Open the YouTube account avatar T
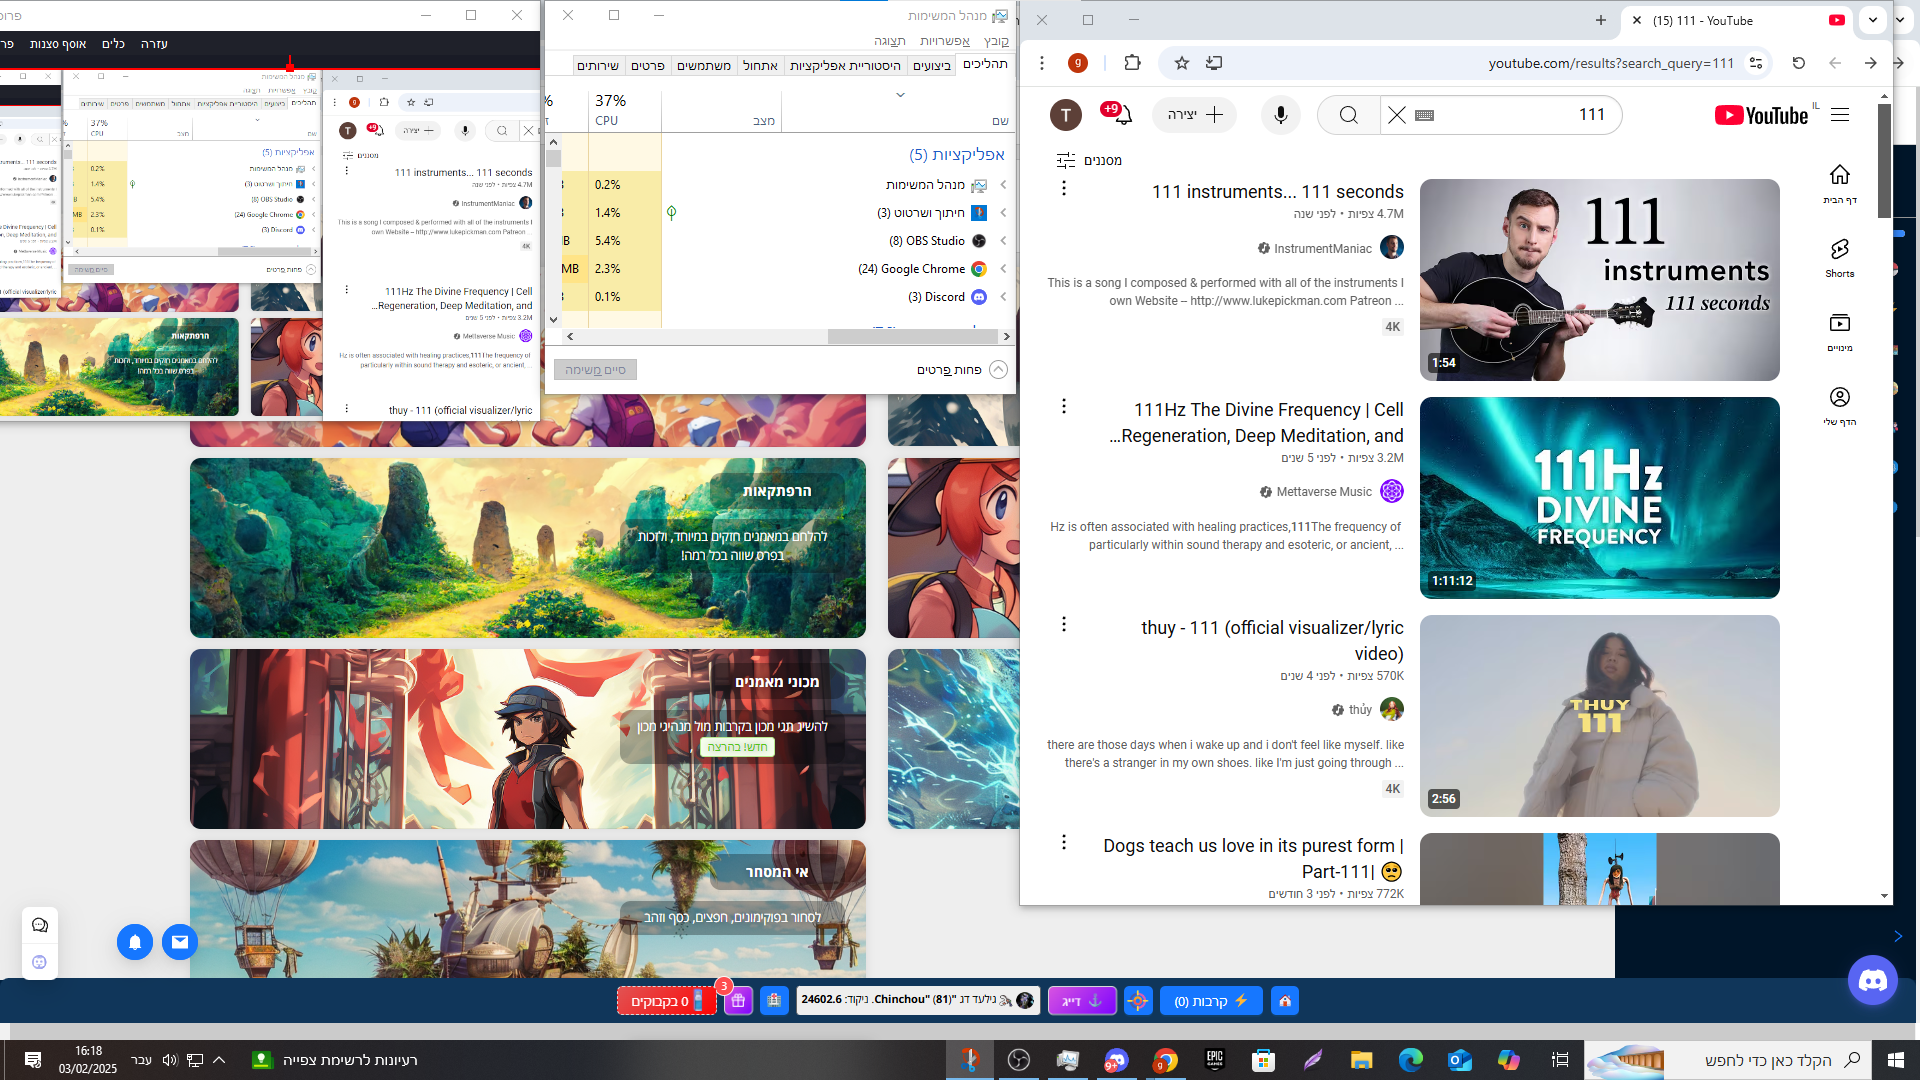The height and width of the screenshot is (1080, 1920). (1066, 115)
